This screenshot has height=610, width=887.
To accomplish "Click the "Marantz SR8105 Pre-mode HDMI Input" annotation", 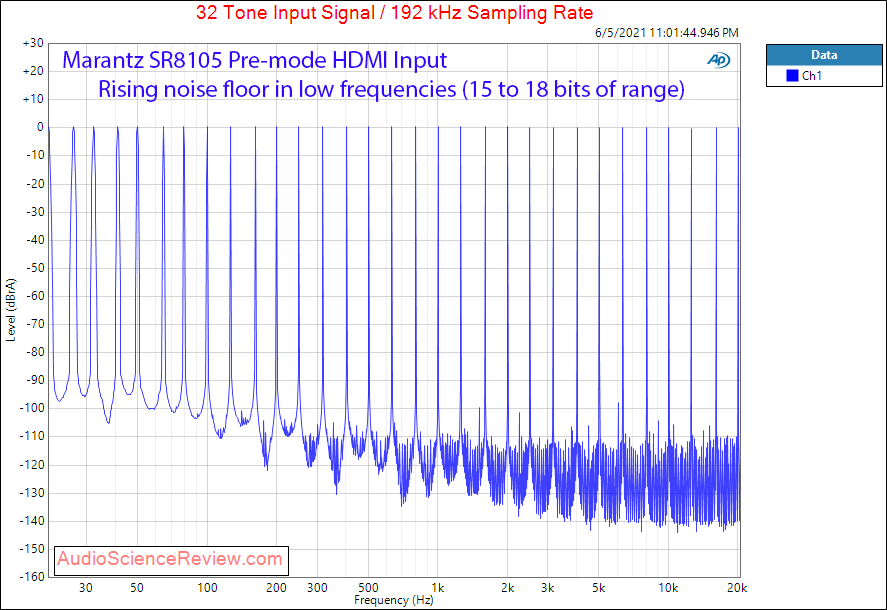I will coord(255,60).
